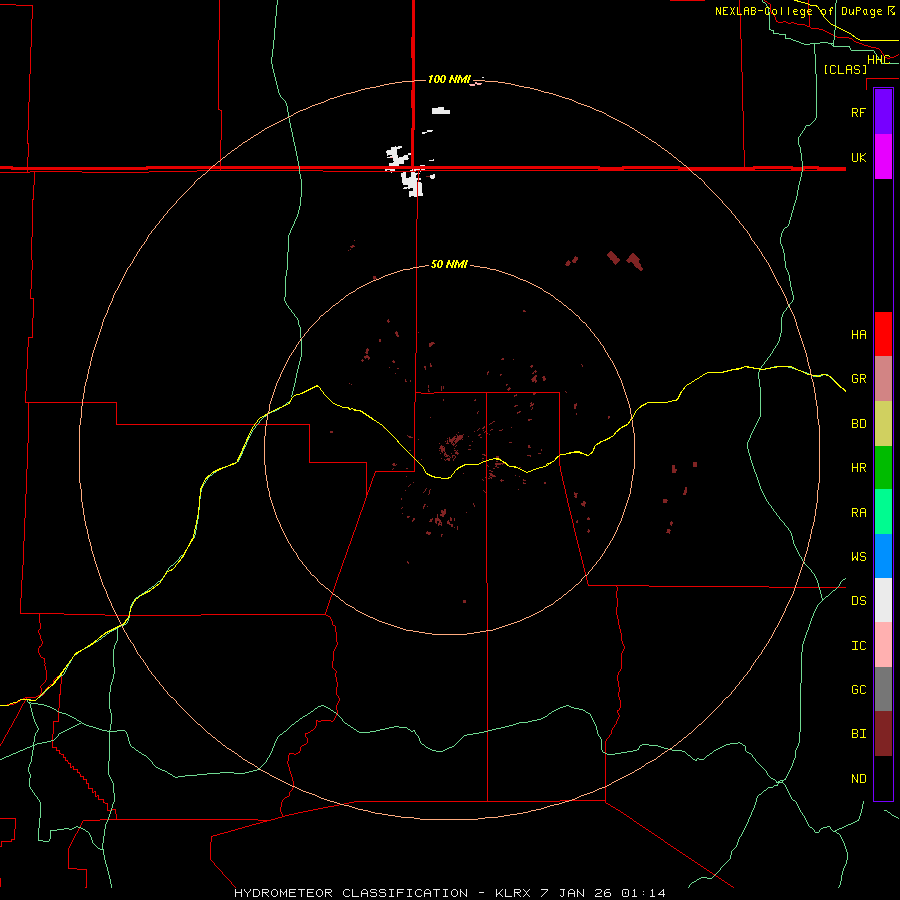This screenshot has width=900, height=900.
Task: Click the GC gray legend swatch
Action: tap(883, 689)
